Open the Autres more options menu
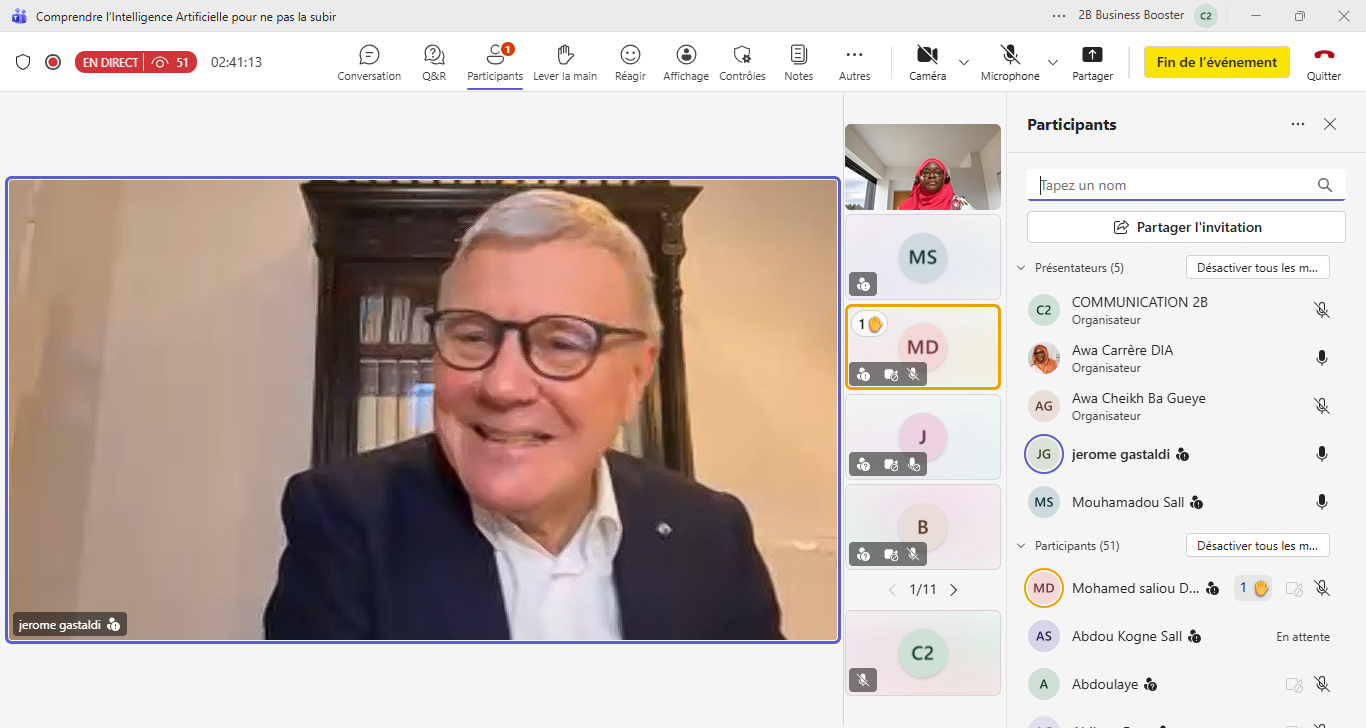The height and width of the screenshot is (728, 1366). pyautogui.click(x=854, y=62)
